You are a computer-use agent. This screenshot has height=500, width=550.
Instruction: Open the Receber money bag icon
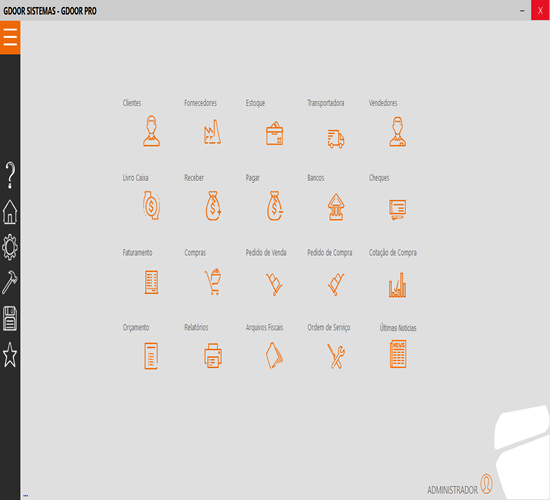(213, 206)
